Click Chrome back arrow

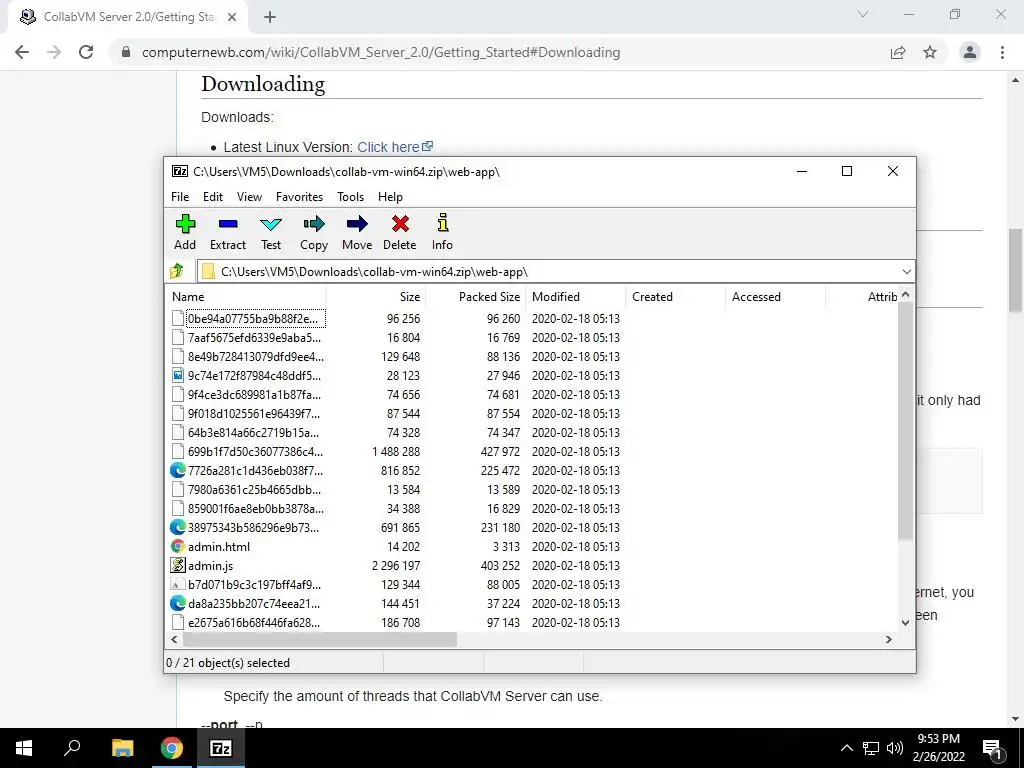(x=22, y=52)
